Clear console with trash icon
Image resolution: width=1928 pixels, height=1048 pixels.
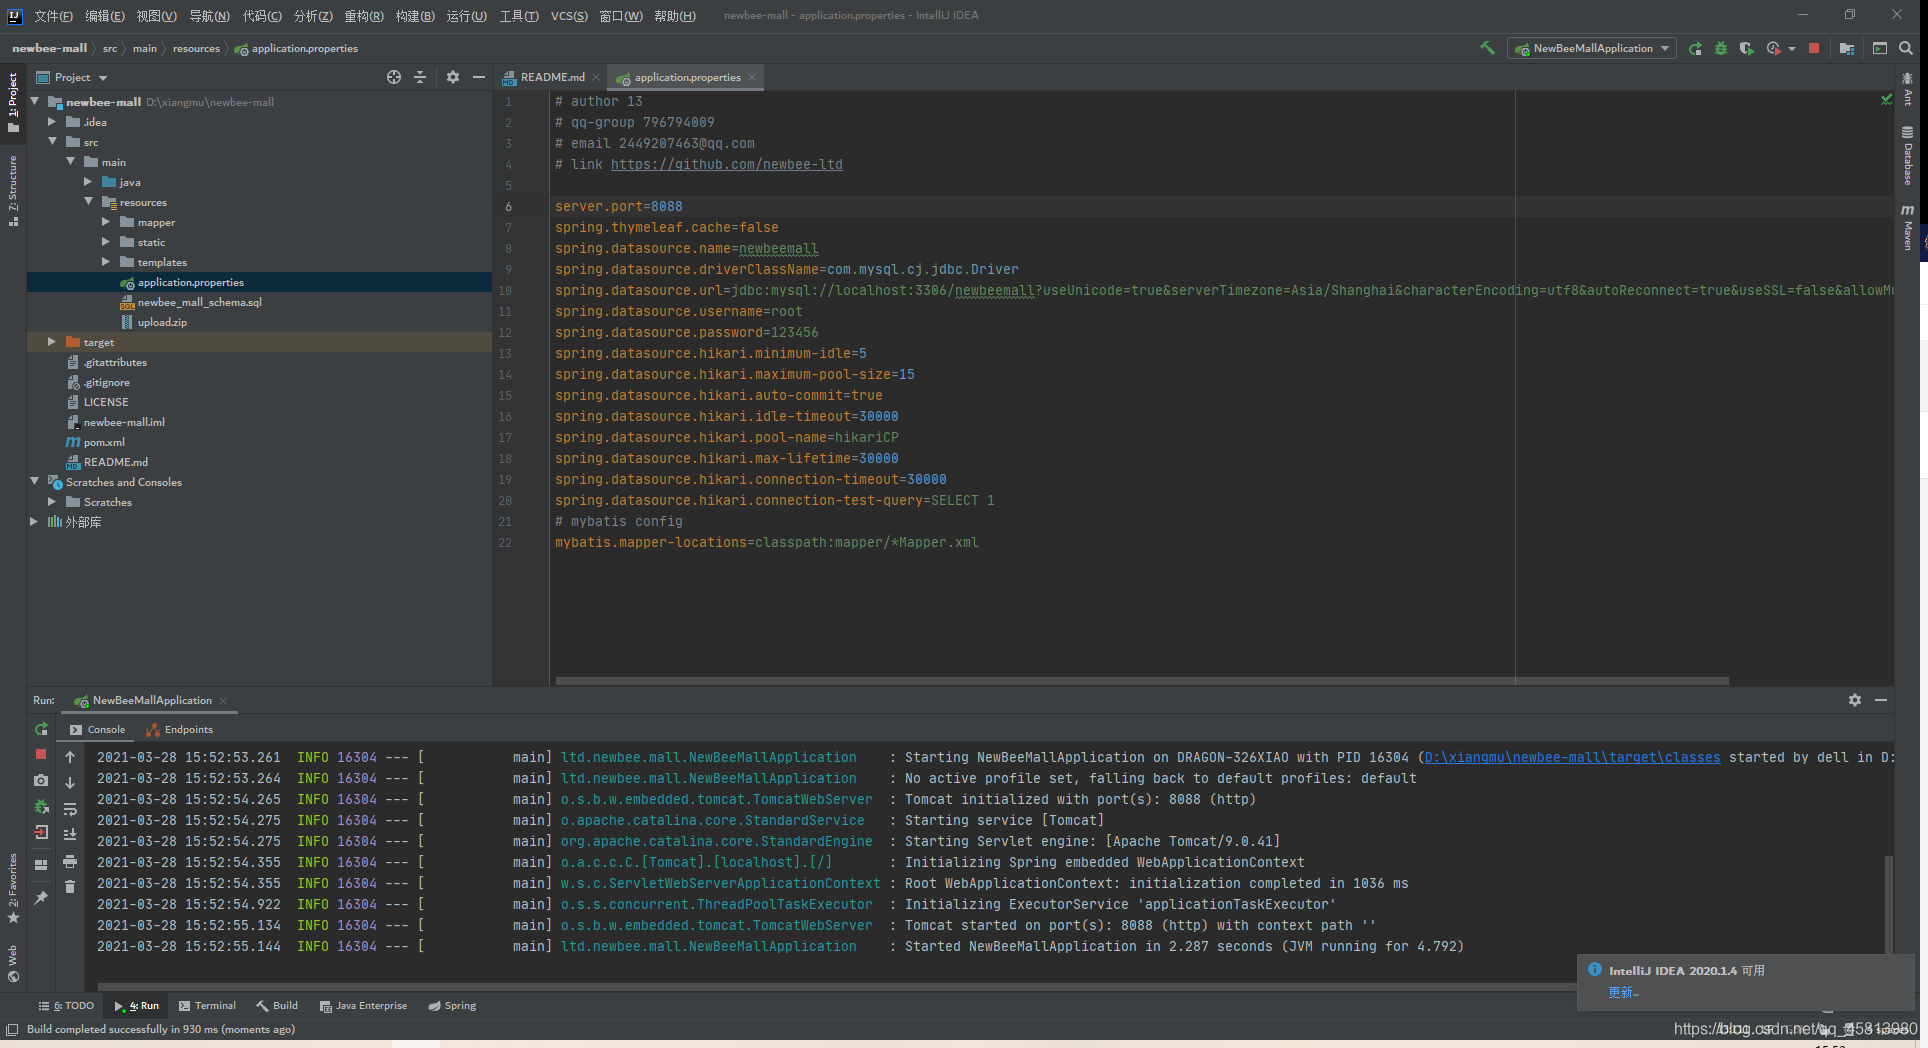(70, 886)
